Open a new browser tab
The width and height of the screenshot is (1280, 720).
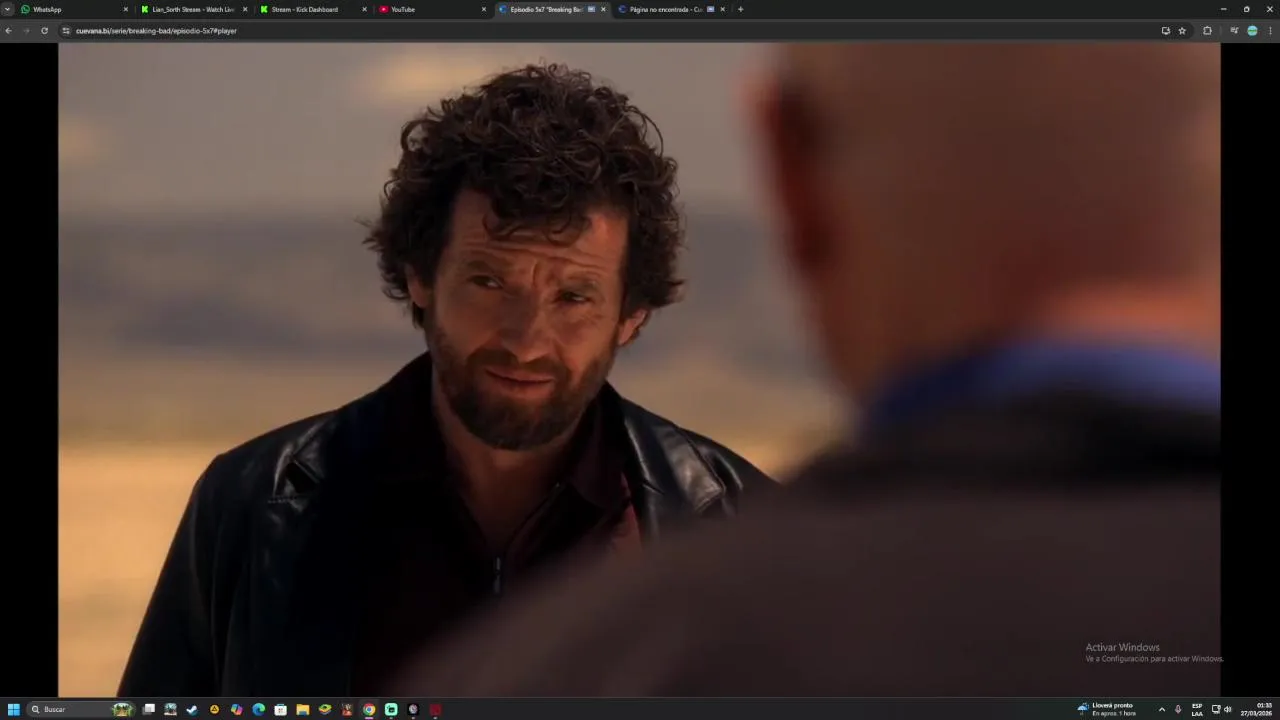pos(740,9)
